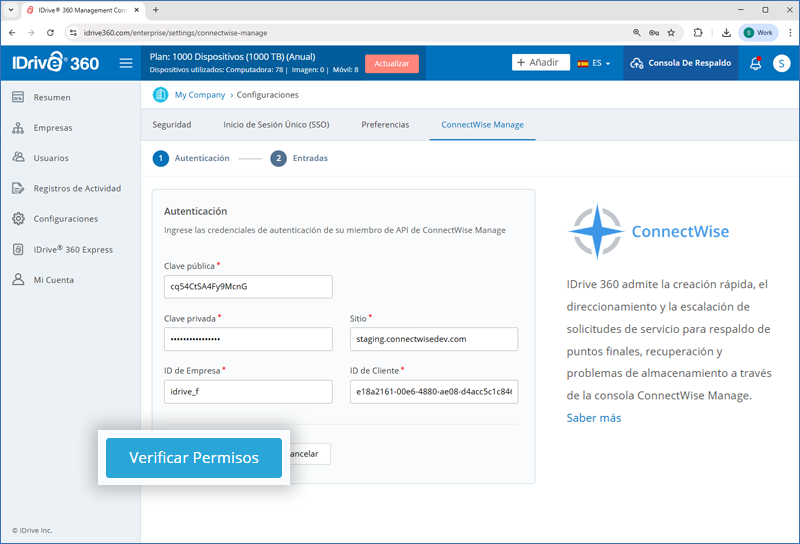Select the ConnectWise Manage tab
This screenshot has width=800, height=544.
pos(482,125)
